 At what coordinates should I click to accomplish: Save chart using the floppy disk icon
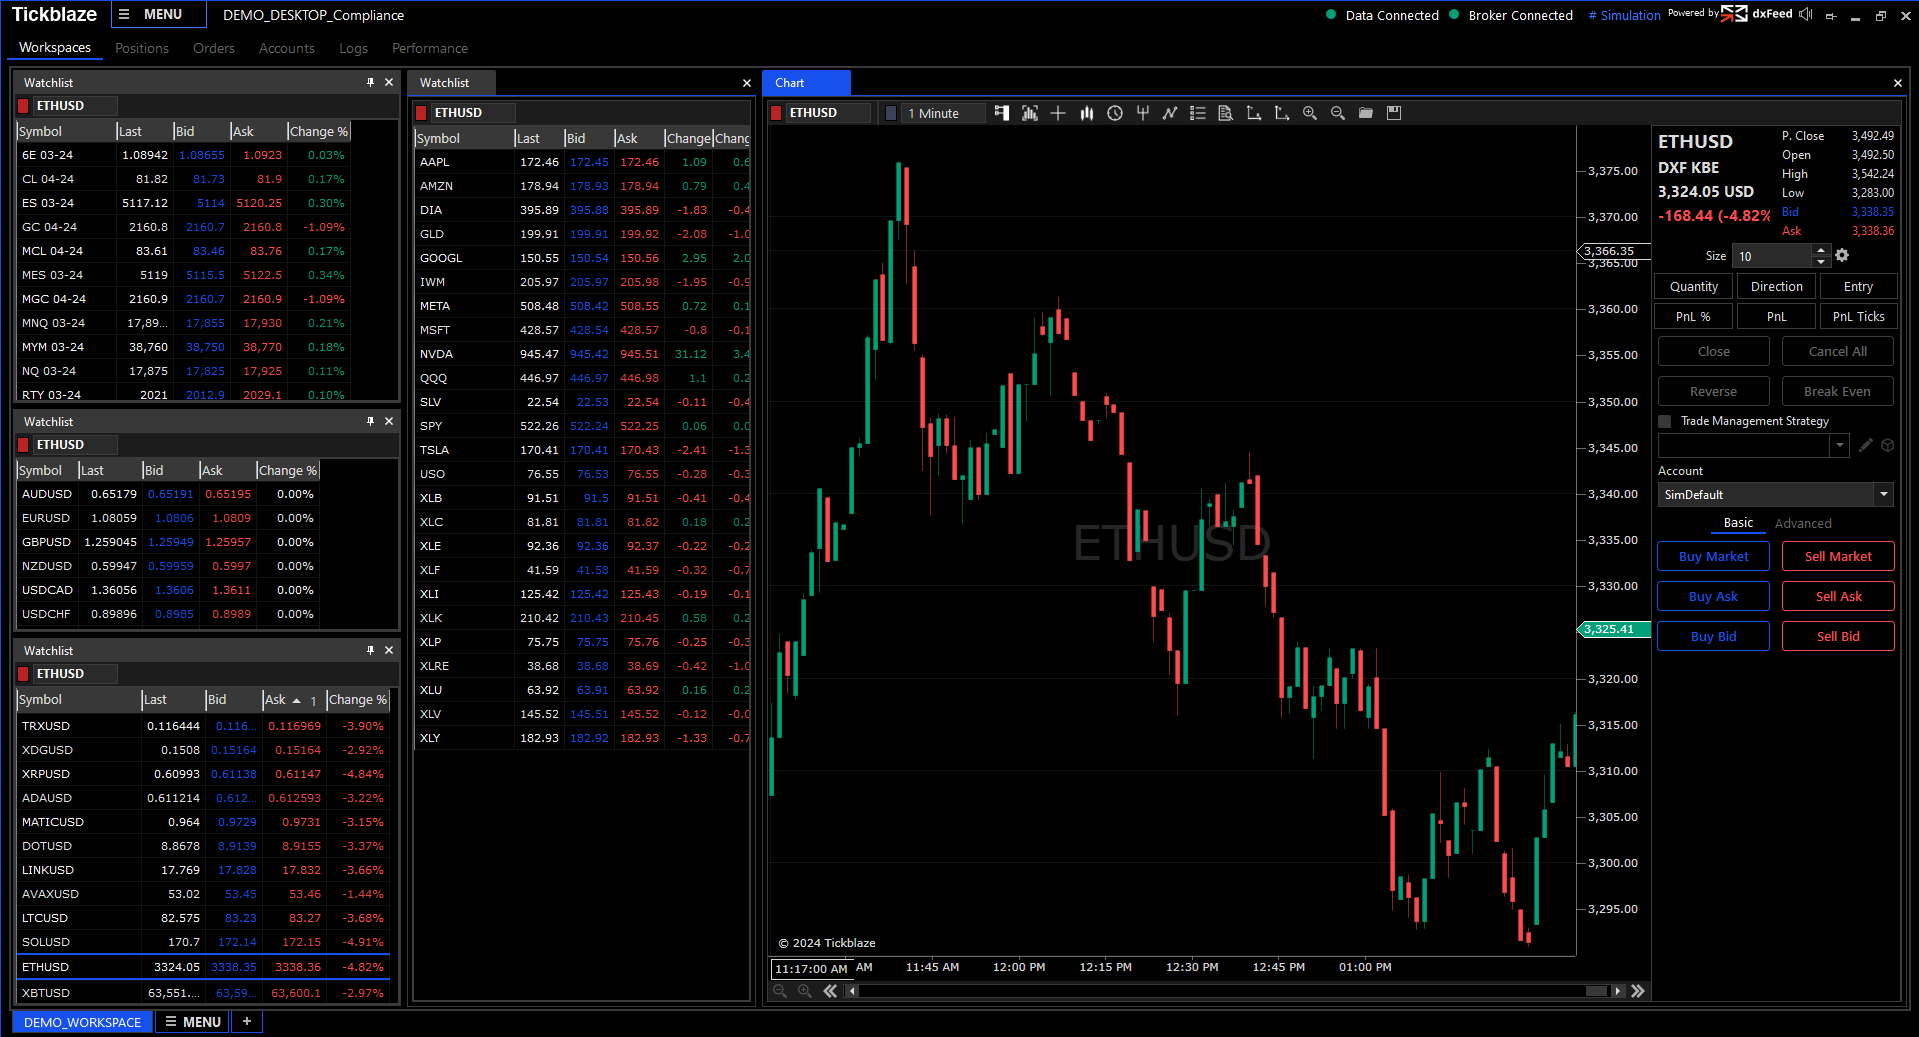pos(1393,113)
